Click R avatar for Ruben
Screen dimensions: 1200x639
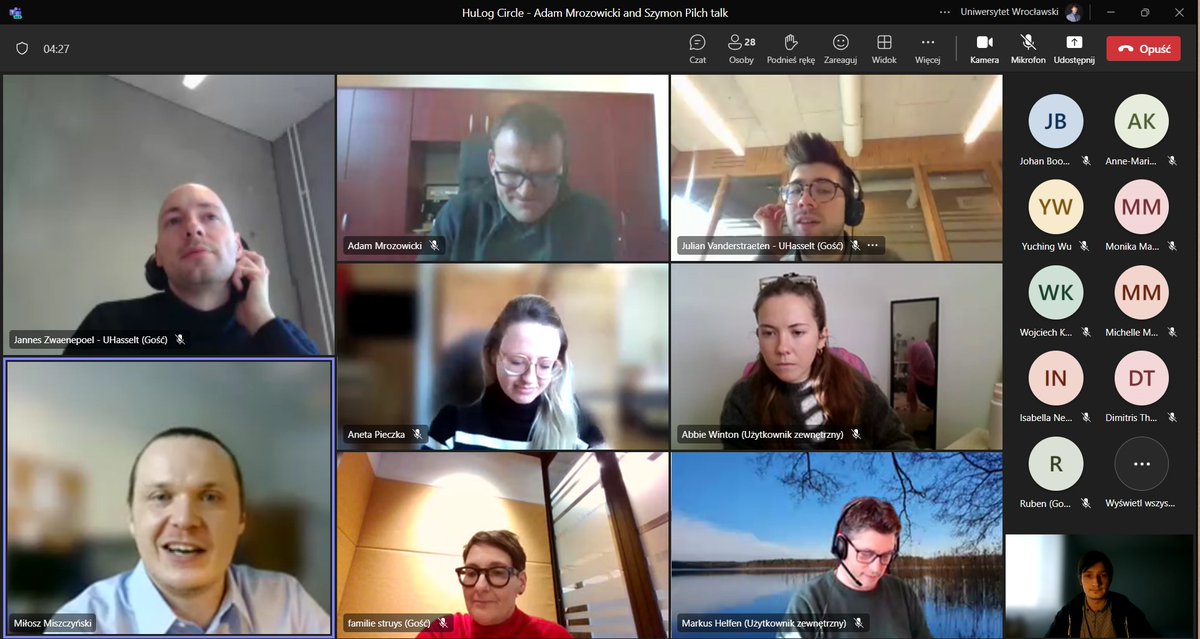point(1055,464)
